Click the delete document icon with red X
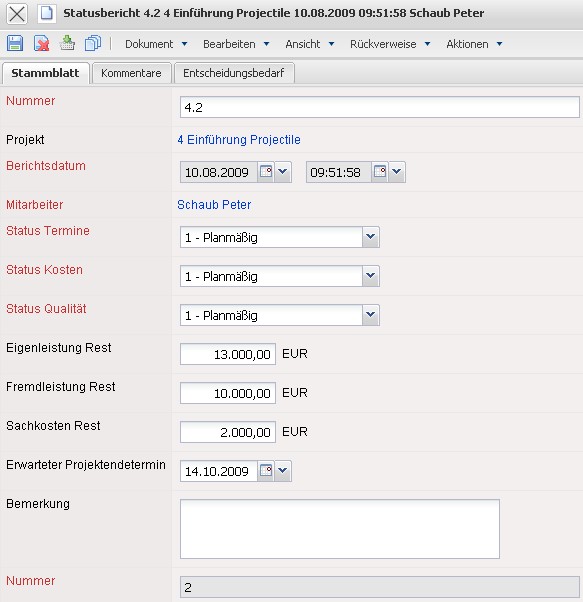The image size is (583, 602). (x=41, y=43)
